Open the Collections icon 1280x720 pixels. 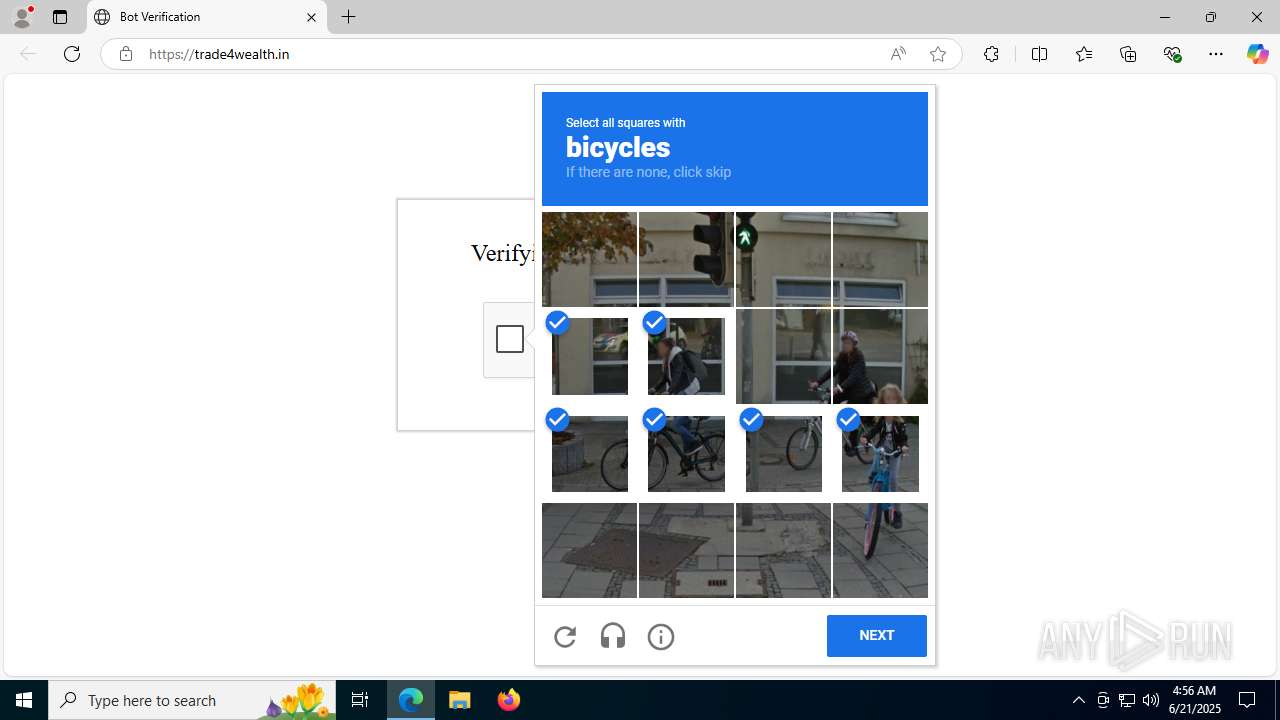(1128, 54)
